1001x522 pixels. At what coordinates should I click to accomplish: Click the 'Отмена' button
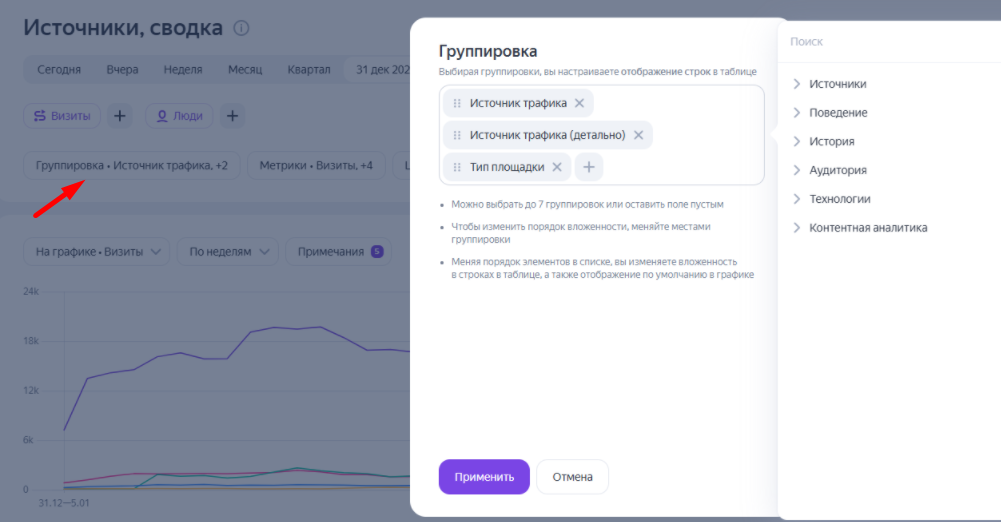coord(572,477)
